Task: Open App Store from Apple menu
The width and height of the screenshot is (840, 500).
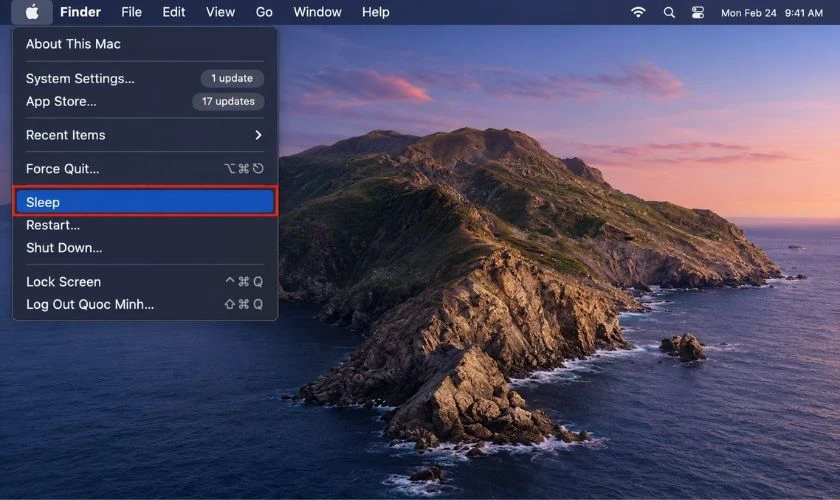Action: tap(145, 101)
